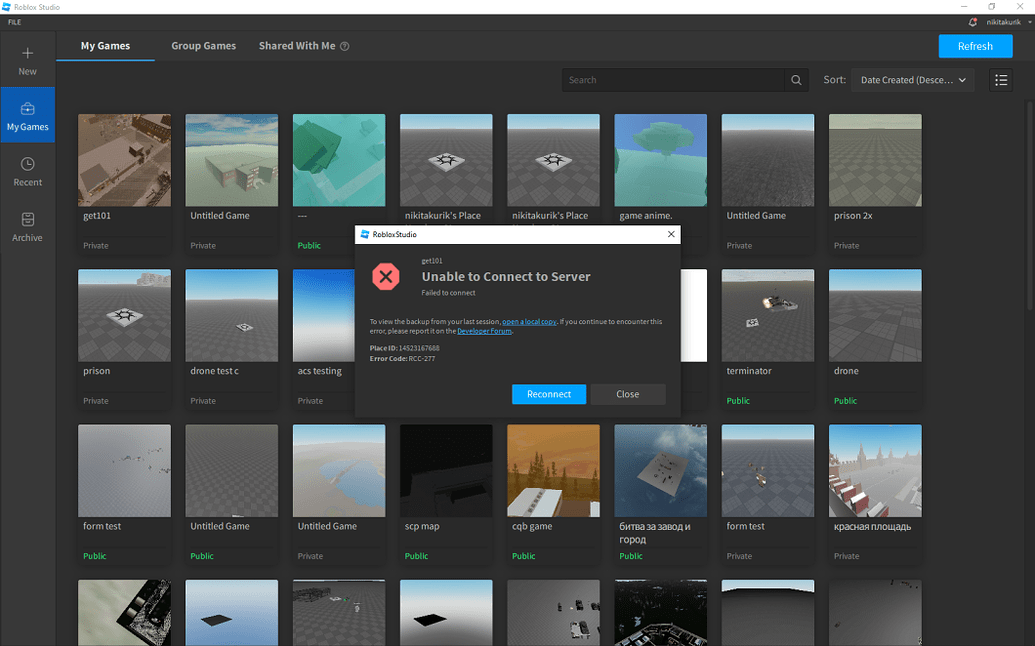Switch to the Shared With Me tab
1035x646 pixels.
(x=295, y=45)
